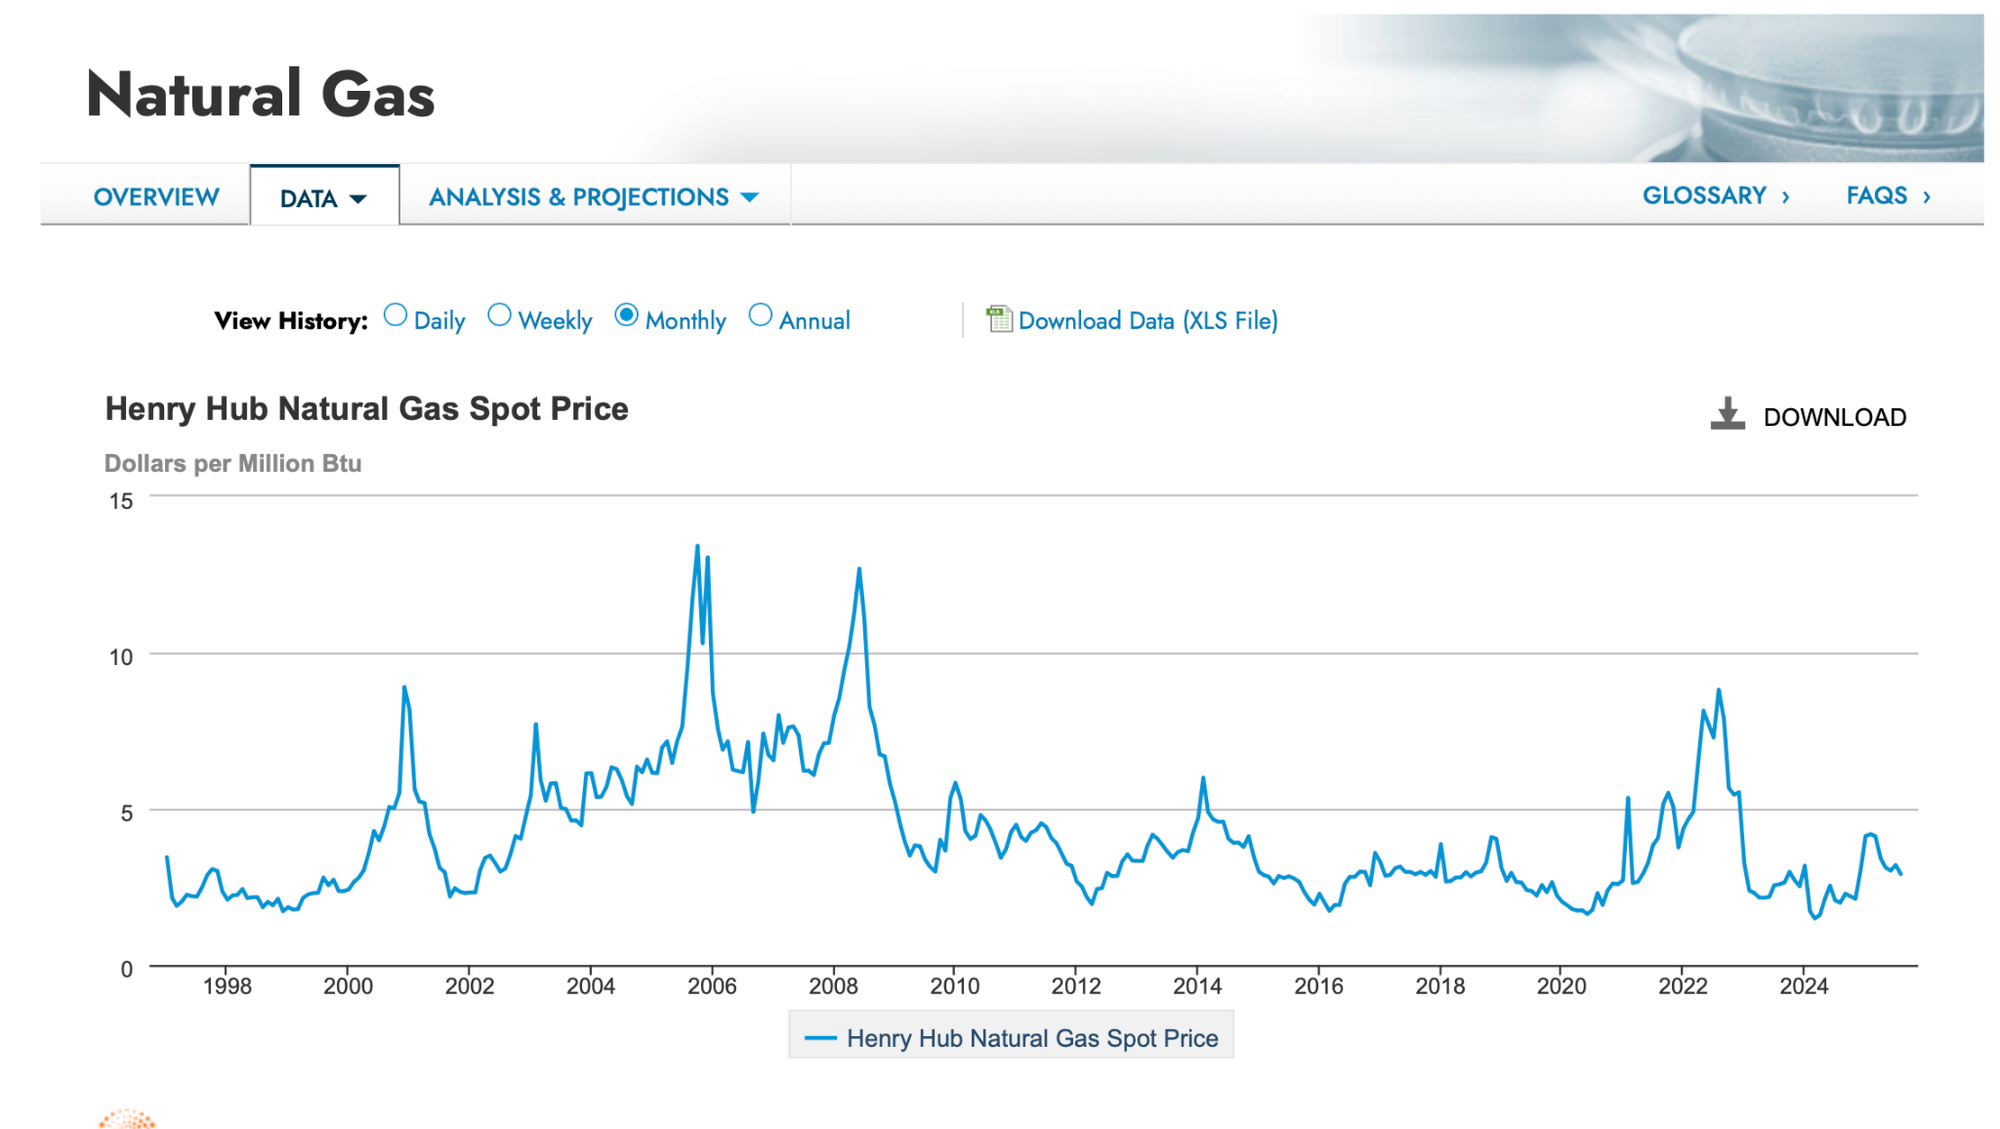Open the Overview tab

tap(156, 197)
